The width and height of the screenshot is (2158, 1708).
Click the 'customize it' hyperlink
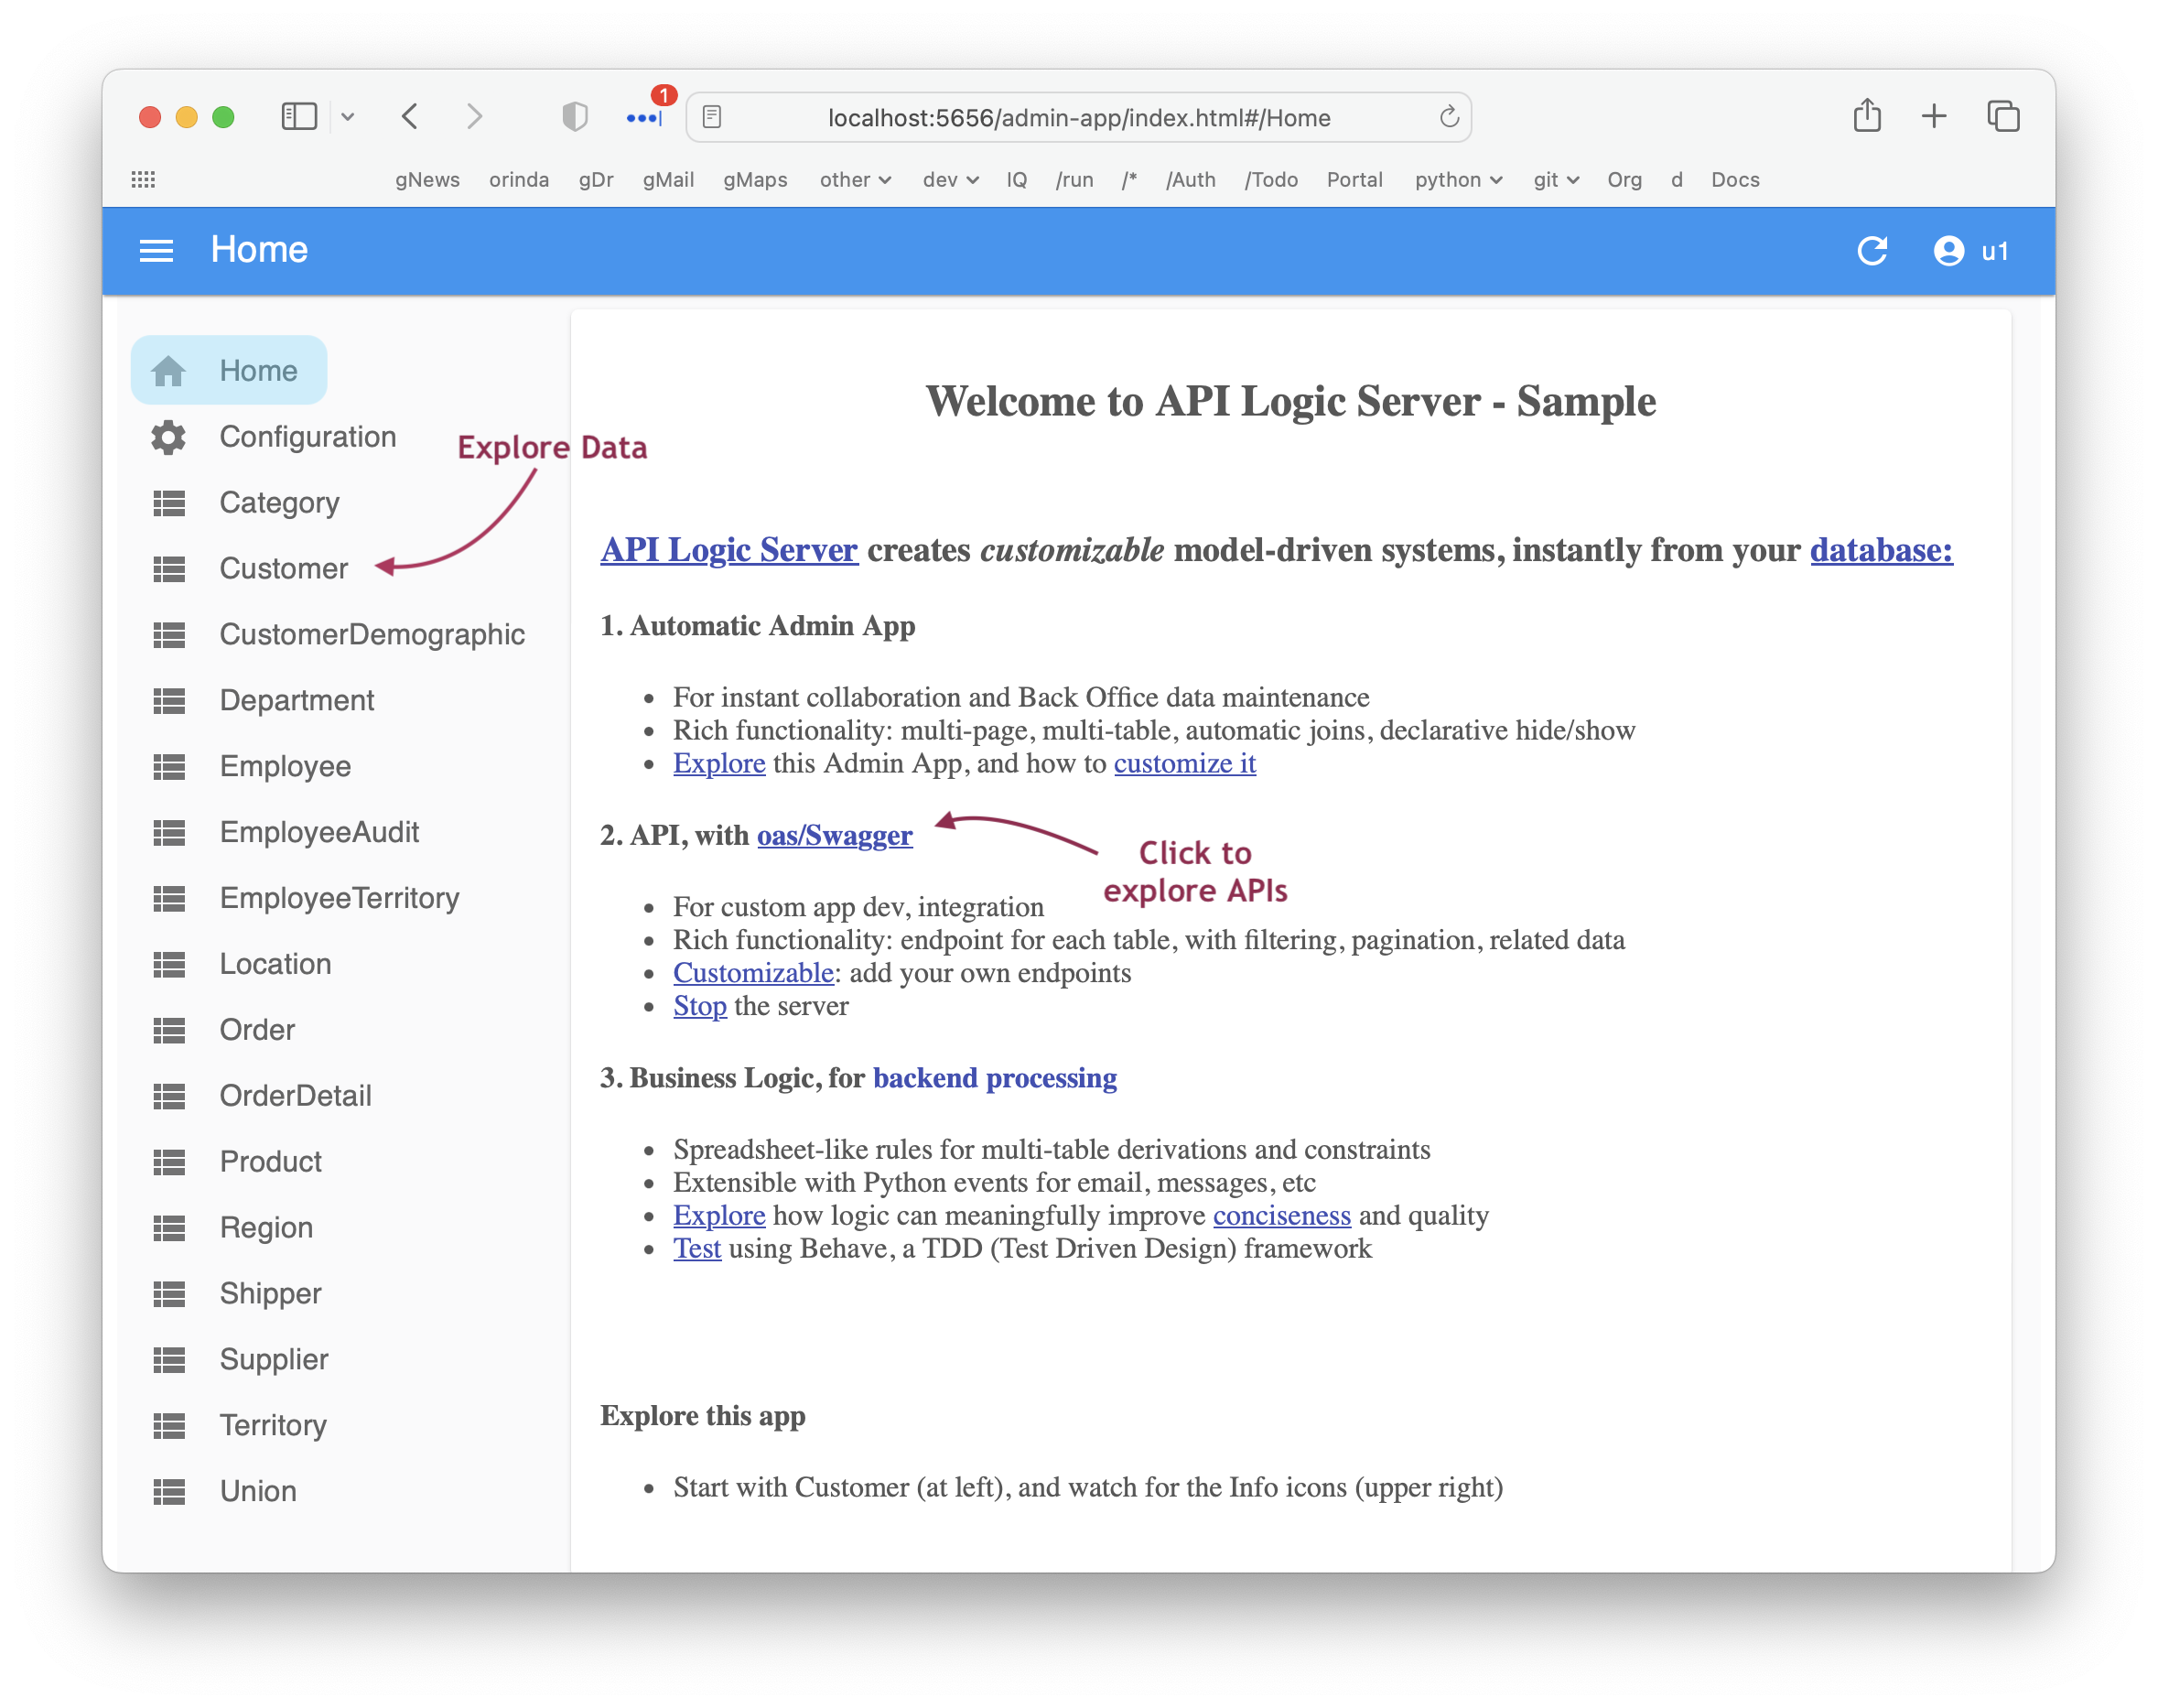1184,763
